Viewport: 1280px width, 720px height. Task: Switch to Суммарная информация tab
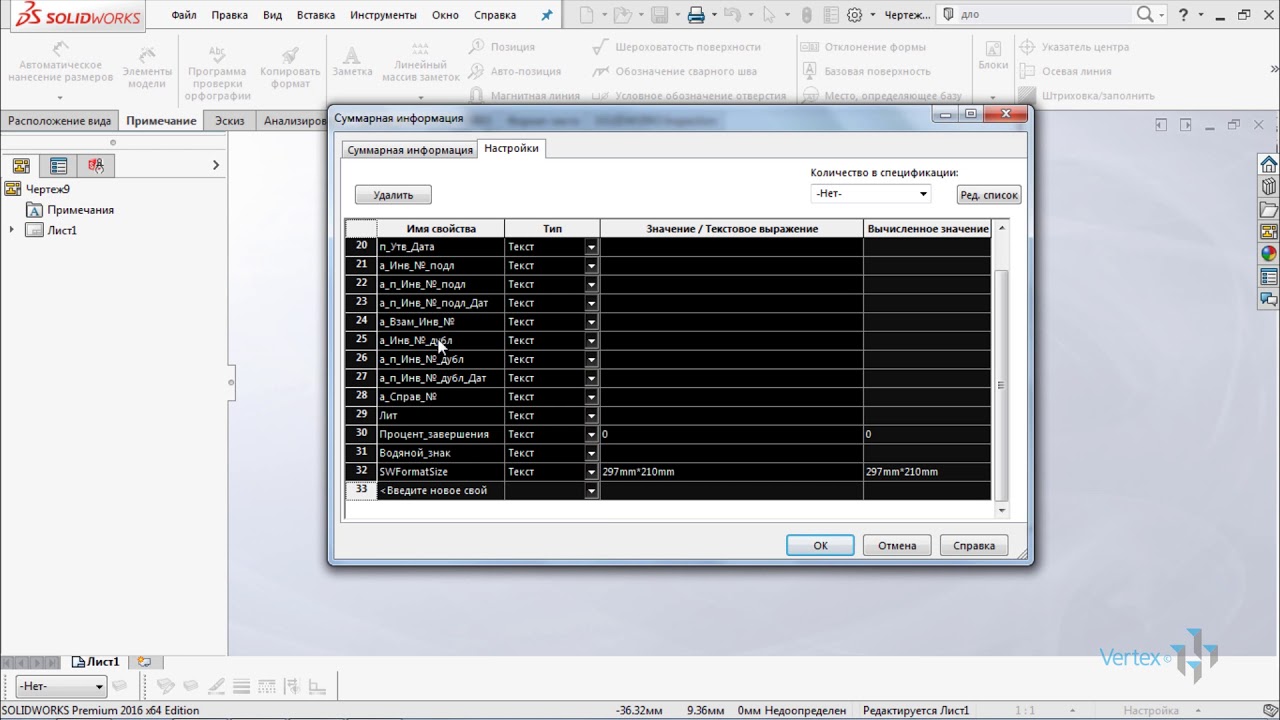(x=410, y=150)
